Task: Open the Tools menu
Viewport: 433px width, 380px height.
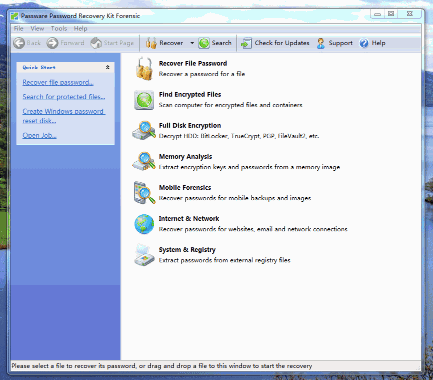Action: coord(59,29)
